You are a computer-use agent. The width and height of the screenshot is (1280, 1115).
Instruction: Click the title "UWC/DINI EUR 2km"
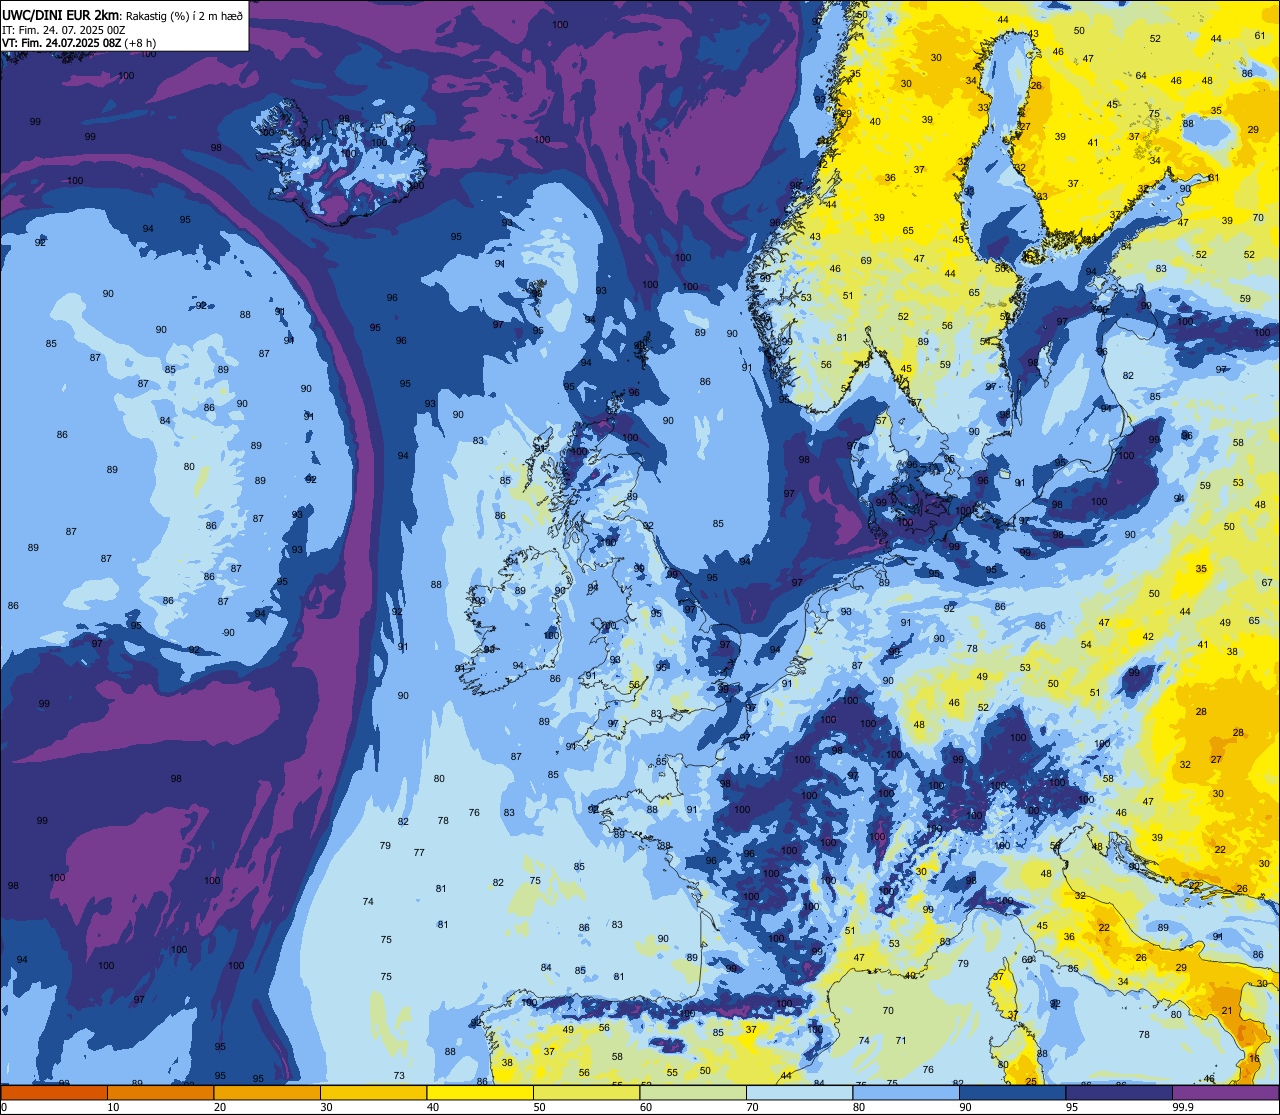coord(59,14)
